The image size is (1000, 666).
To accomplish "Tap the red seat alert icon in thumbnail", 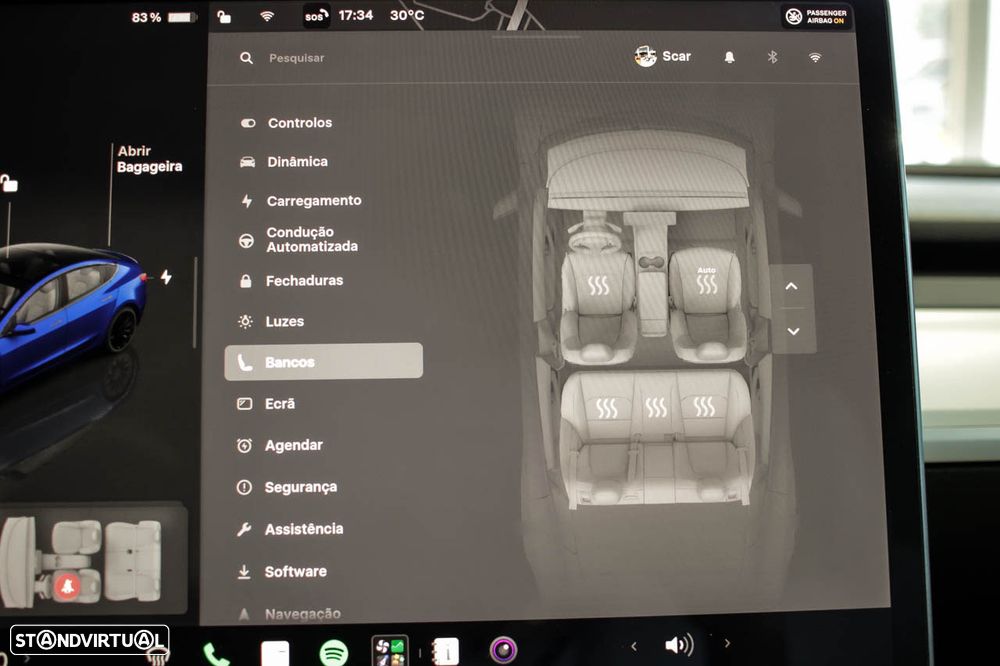I will click(x=67, y=586).
